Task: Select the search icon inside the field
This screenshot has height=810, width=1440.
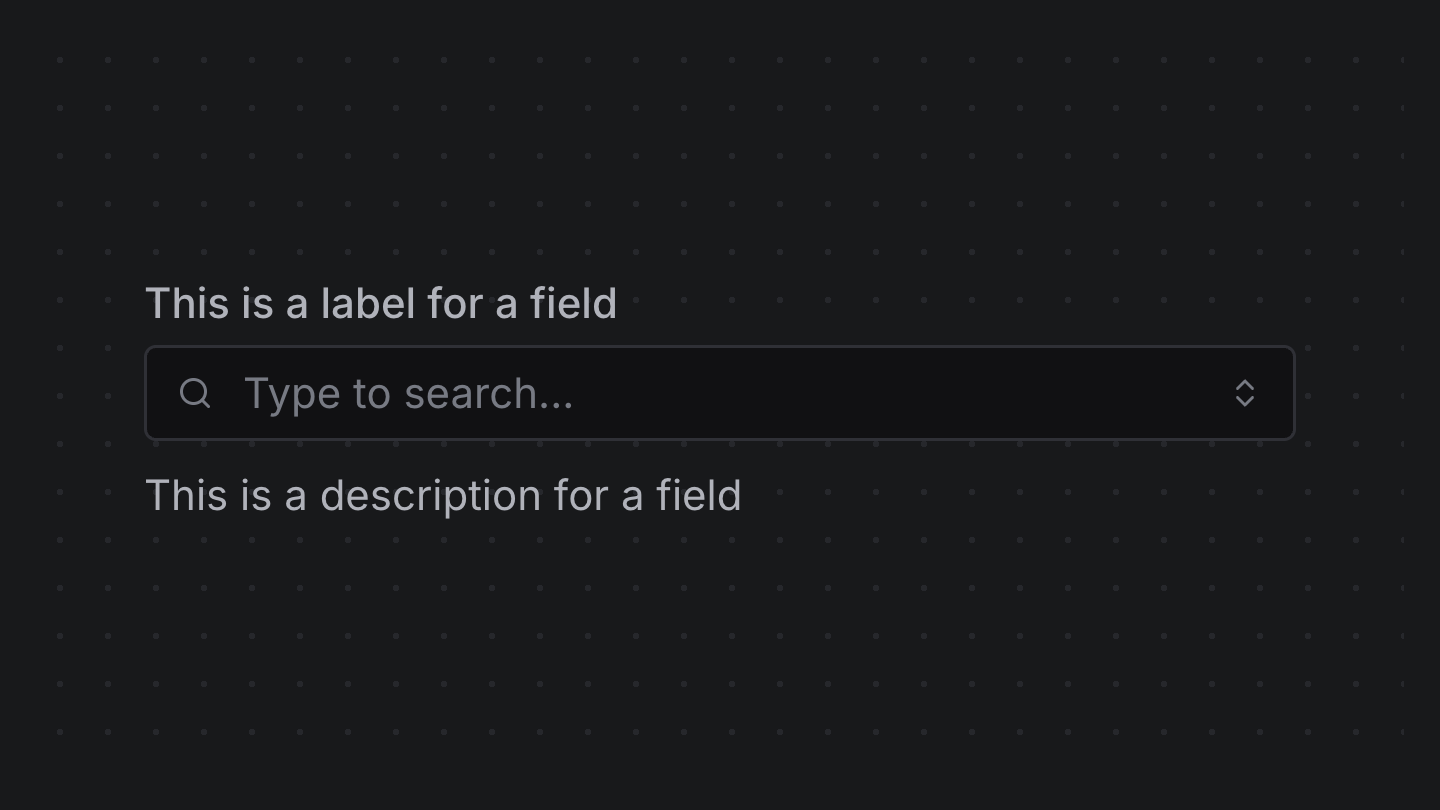Action: pyautogui.click(x=195, y=393)
